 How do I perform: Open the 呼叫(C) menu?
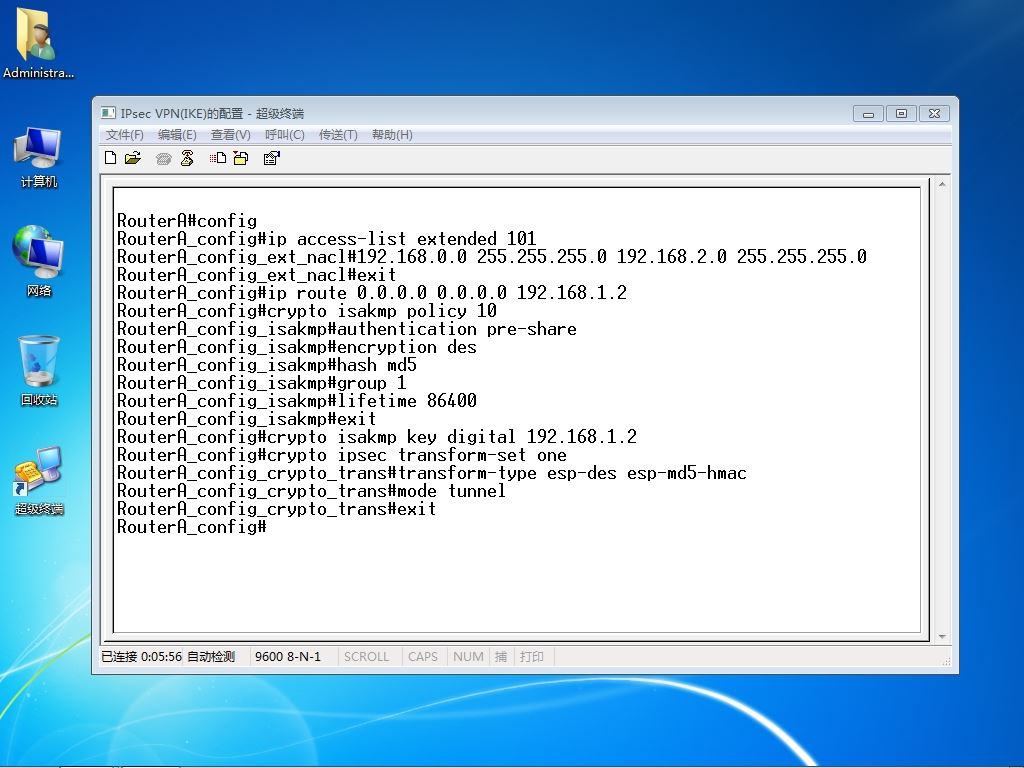[285, 135]
